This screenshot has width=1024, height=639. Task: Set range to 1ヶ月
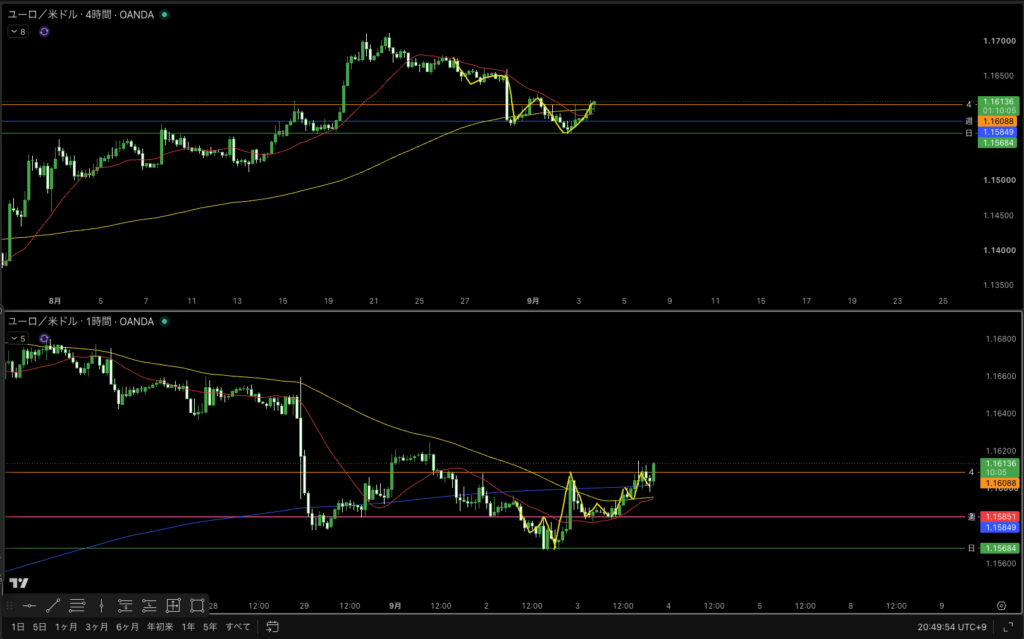(66, 627)
